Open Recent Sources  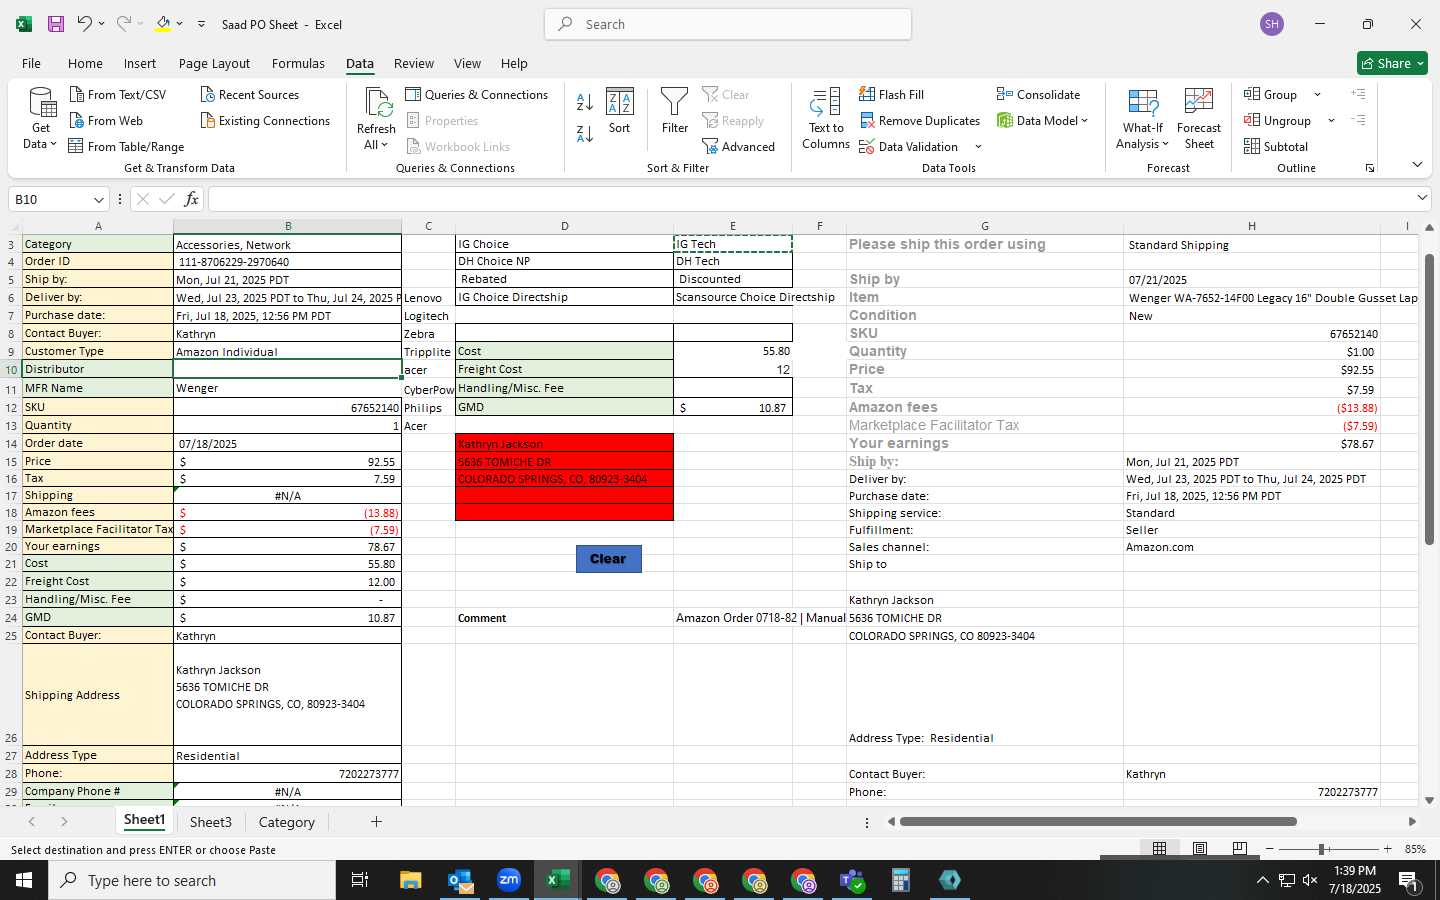tap(249, 94)
